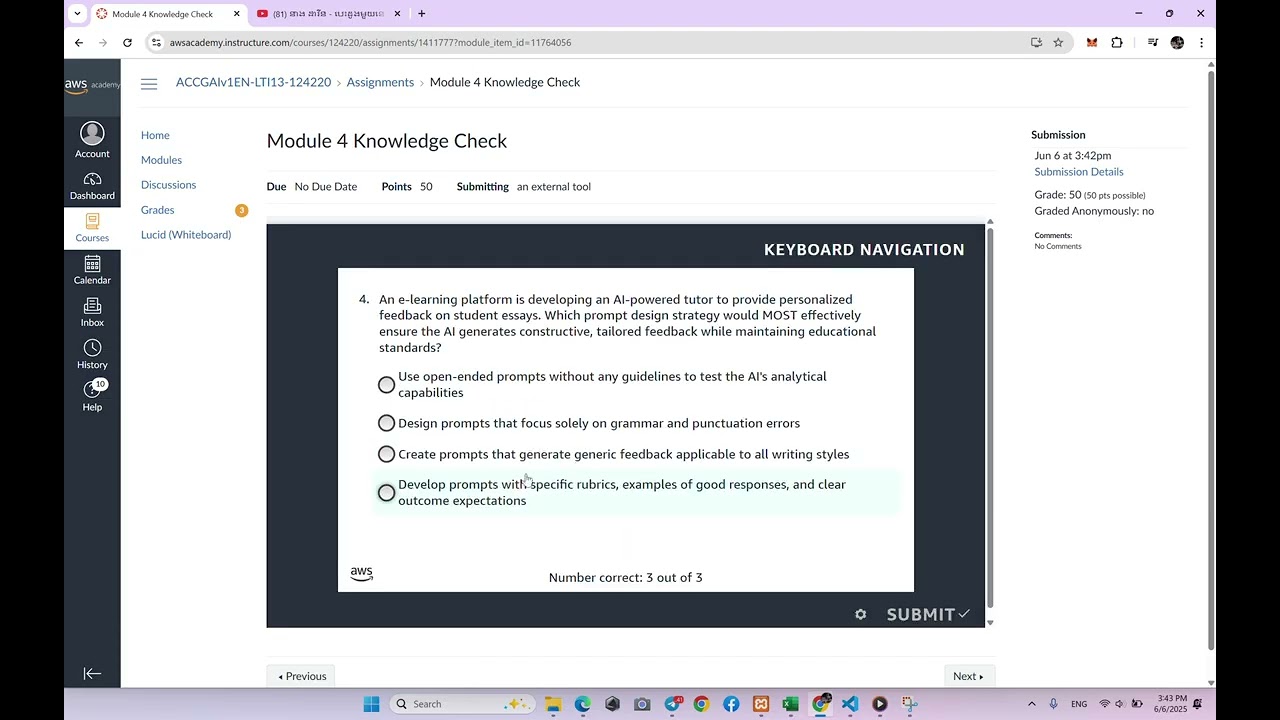Click the AWS Academy logo
Image resolution: width=1280 pixels, height=720 pixels.
point(92,86)
